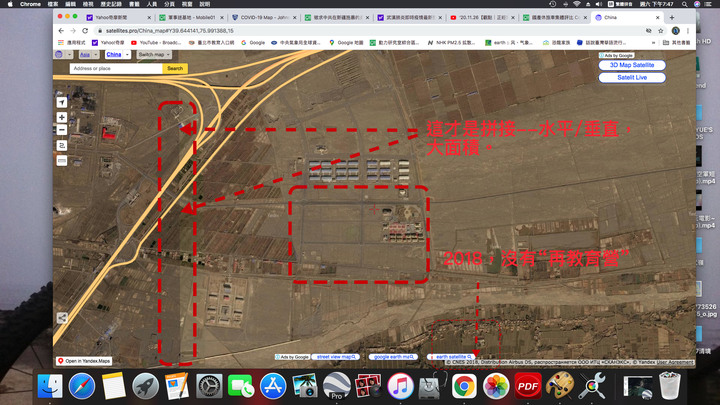
Task: Zoom in the map with plus button
Action: [62, 118]
